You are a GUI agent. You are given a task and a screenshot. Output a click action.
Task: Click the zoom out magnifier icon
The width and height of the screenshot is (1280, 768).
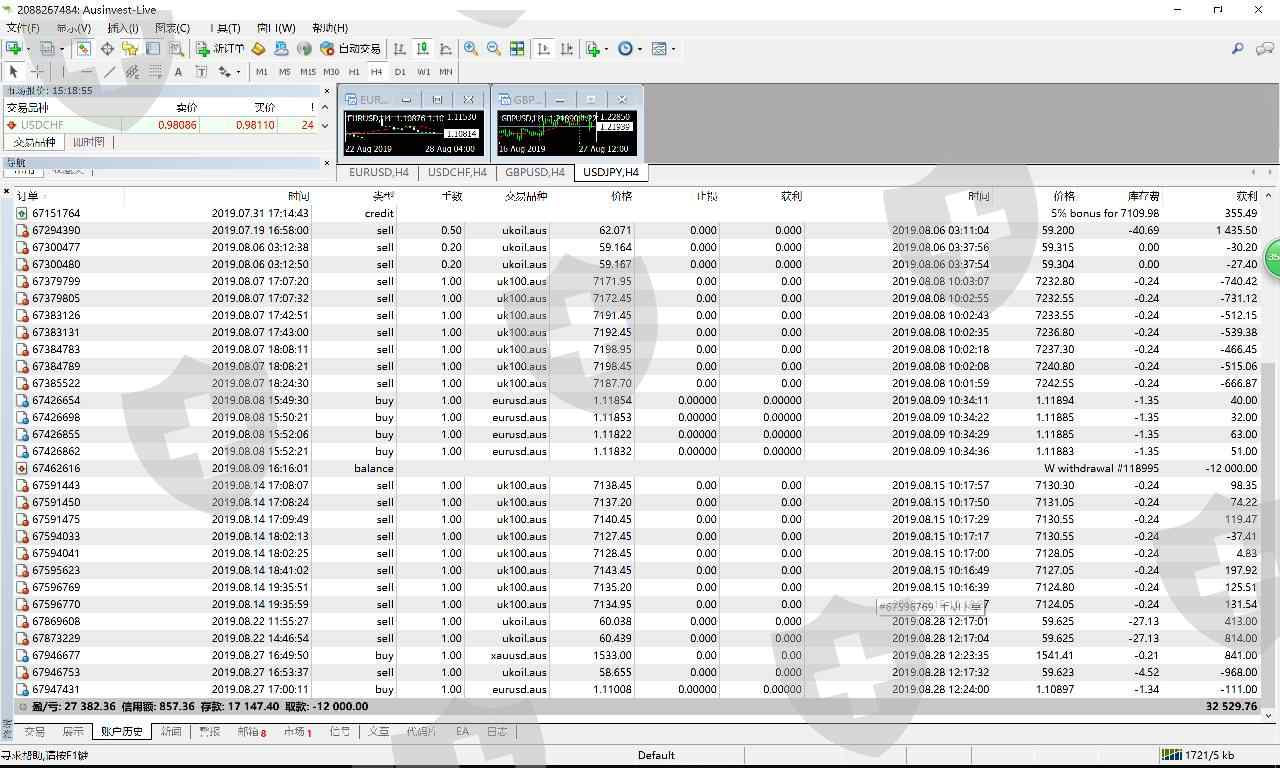point(494,48)
